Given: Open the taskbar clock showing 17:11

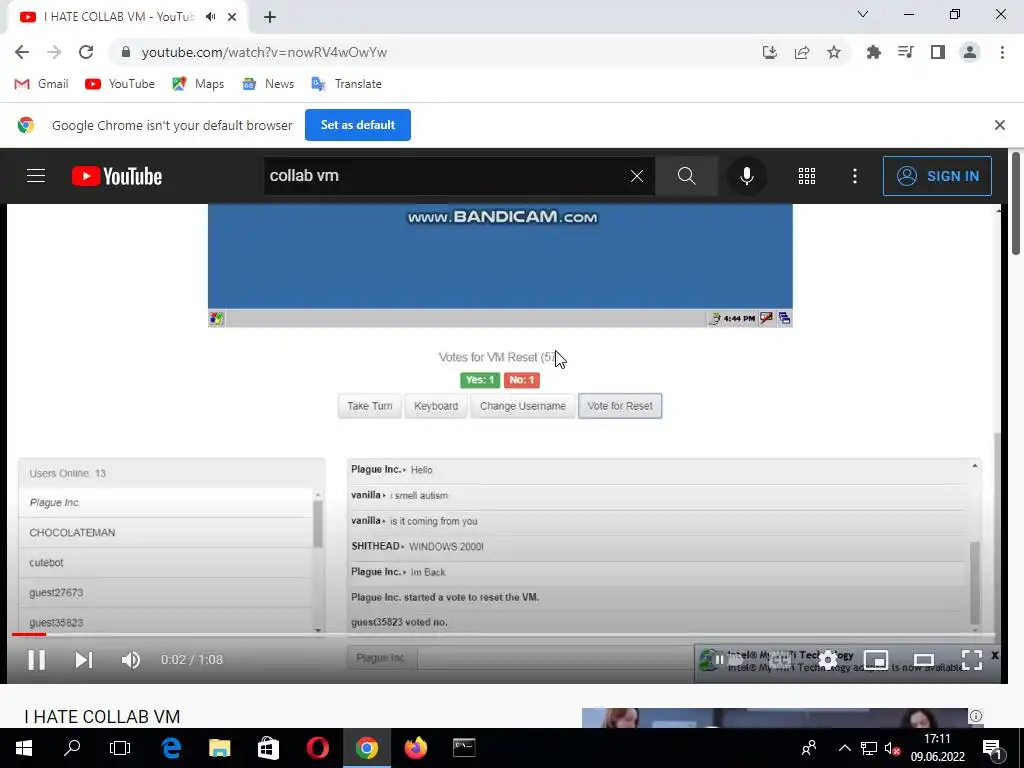Looking at the screenshot, I should point(937,748).
